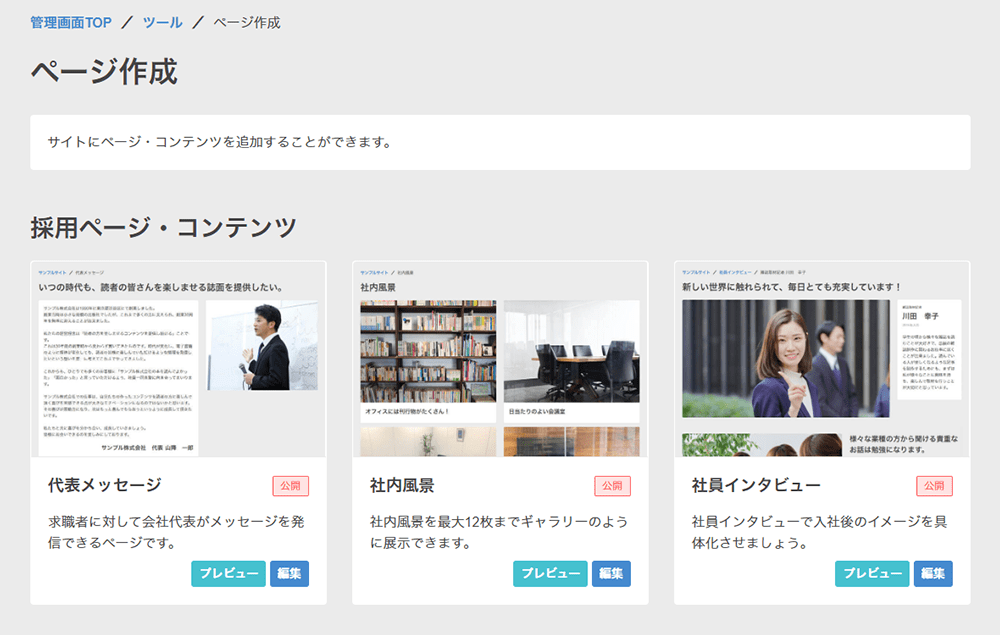Click the ページ作成 breadcrumb text

[x=247, y=22]
